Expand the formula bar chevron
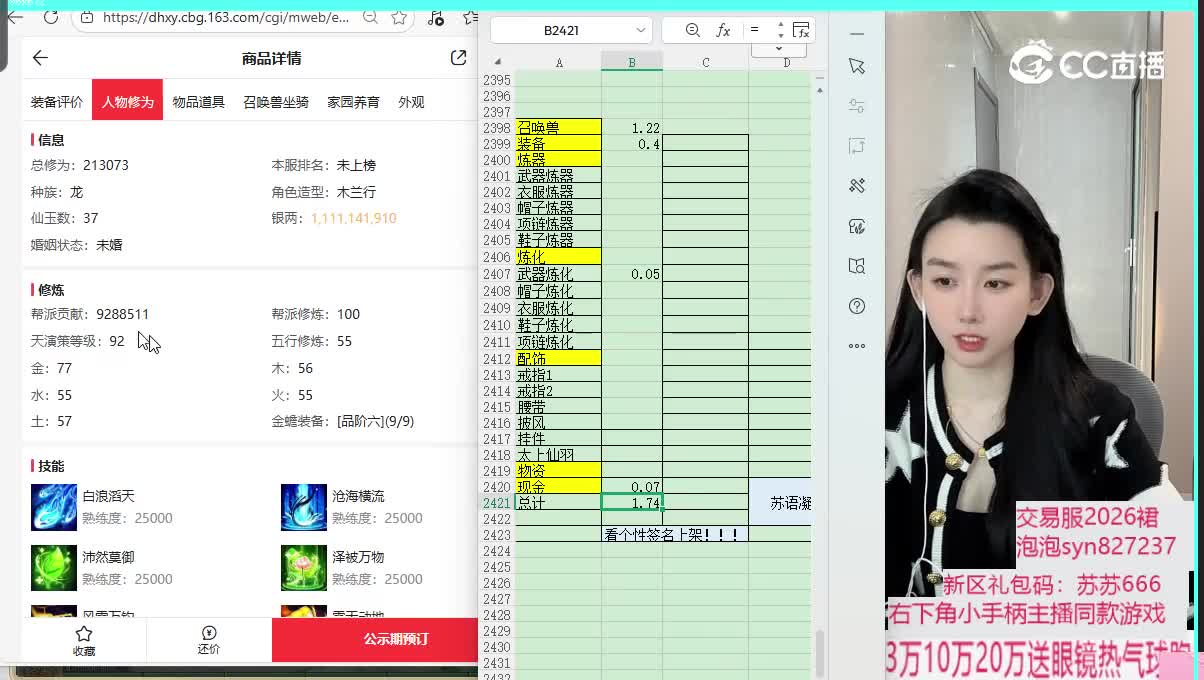 pyautogui.click(x=778, y=49)
